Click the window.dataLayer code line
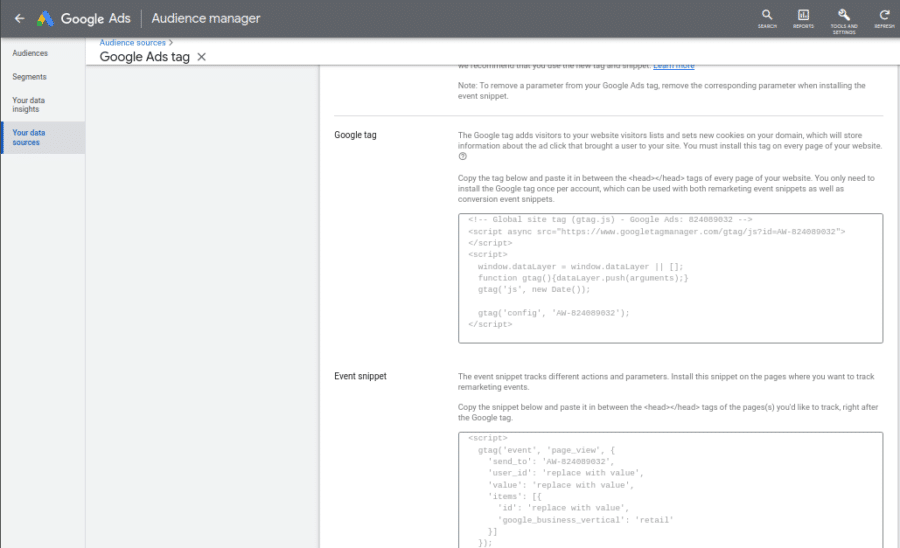900x548 pixels. 580,266
